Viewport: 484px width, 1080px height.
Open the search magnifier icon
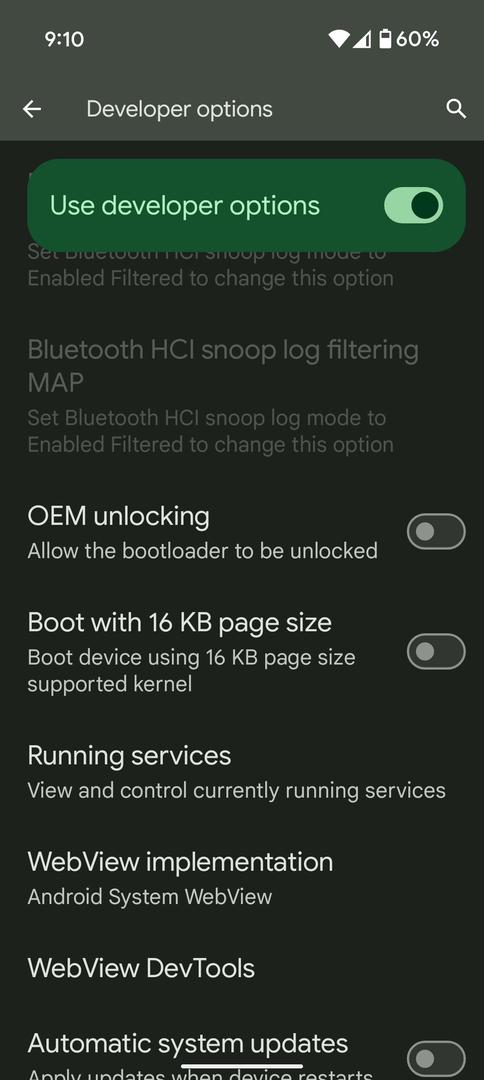456,109
